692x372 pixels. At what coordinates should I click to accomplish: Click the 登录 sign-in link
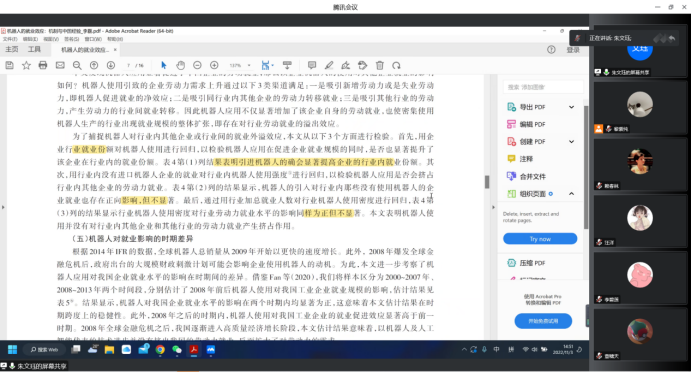(x=573, y=50)
